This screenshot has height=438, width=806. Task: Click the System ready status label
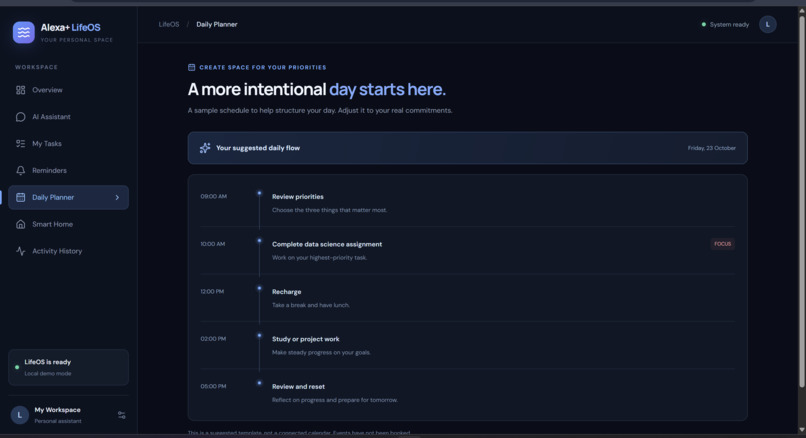pyautogui.click(x=729, y=24)
